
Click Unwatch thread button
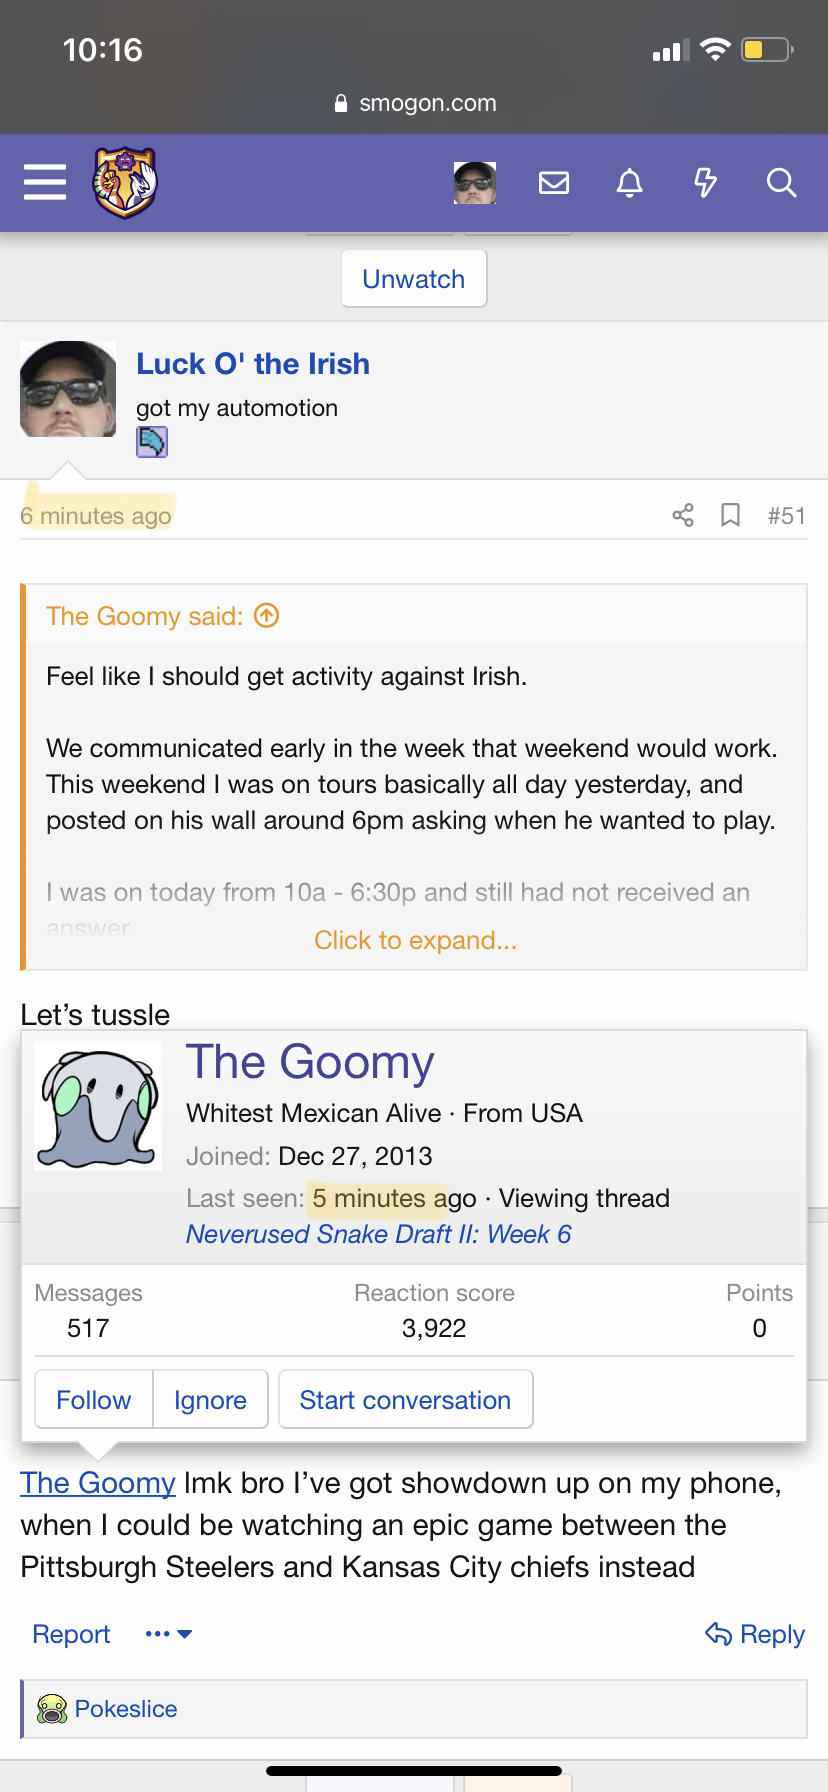(414, 279)
